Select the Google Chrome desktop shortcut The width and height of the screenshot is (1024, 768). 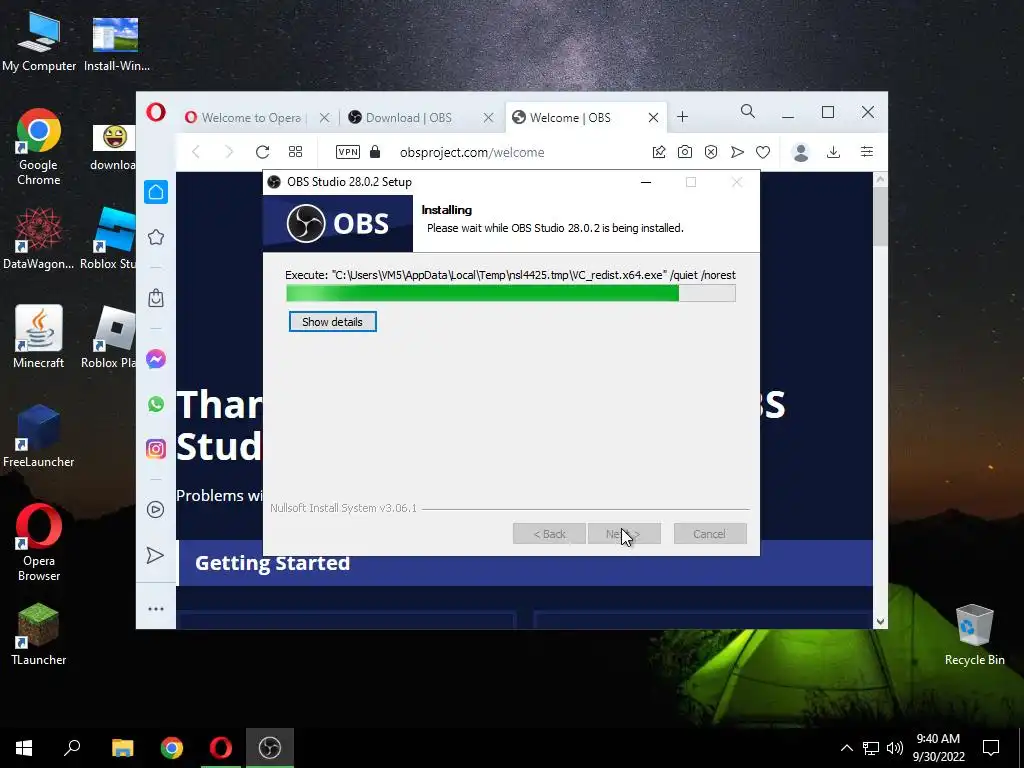coord(39,147)
